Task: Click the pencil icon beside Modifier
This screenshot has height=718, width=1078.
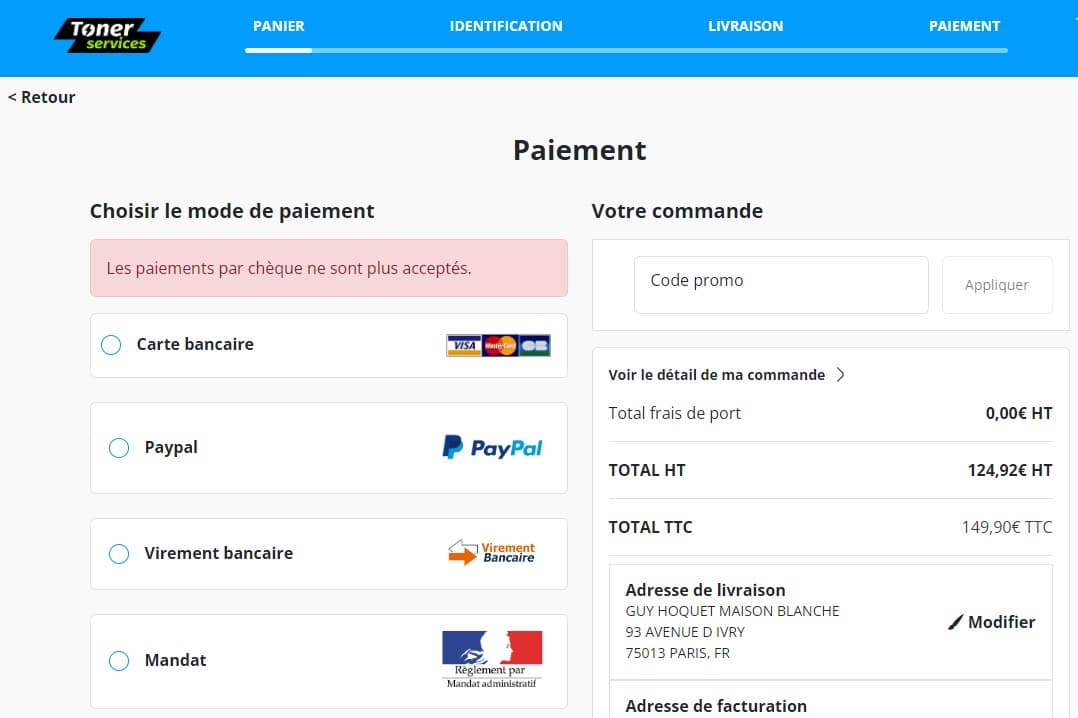Action: click(x=955, y=622)
